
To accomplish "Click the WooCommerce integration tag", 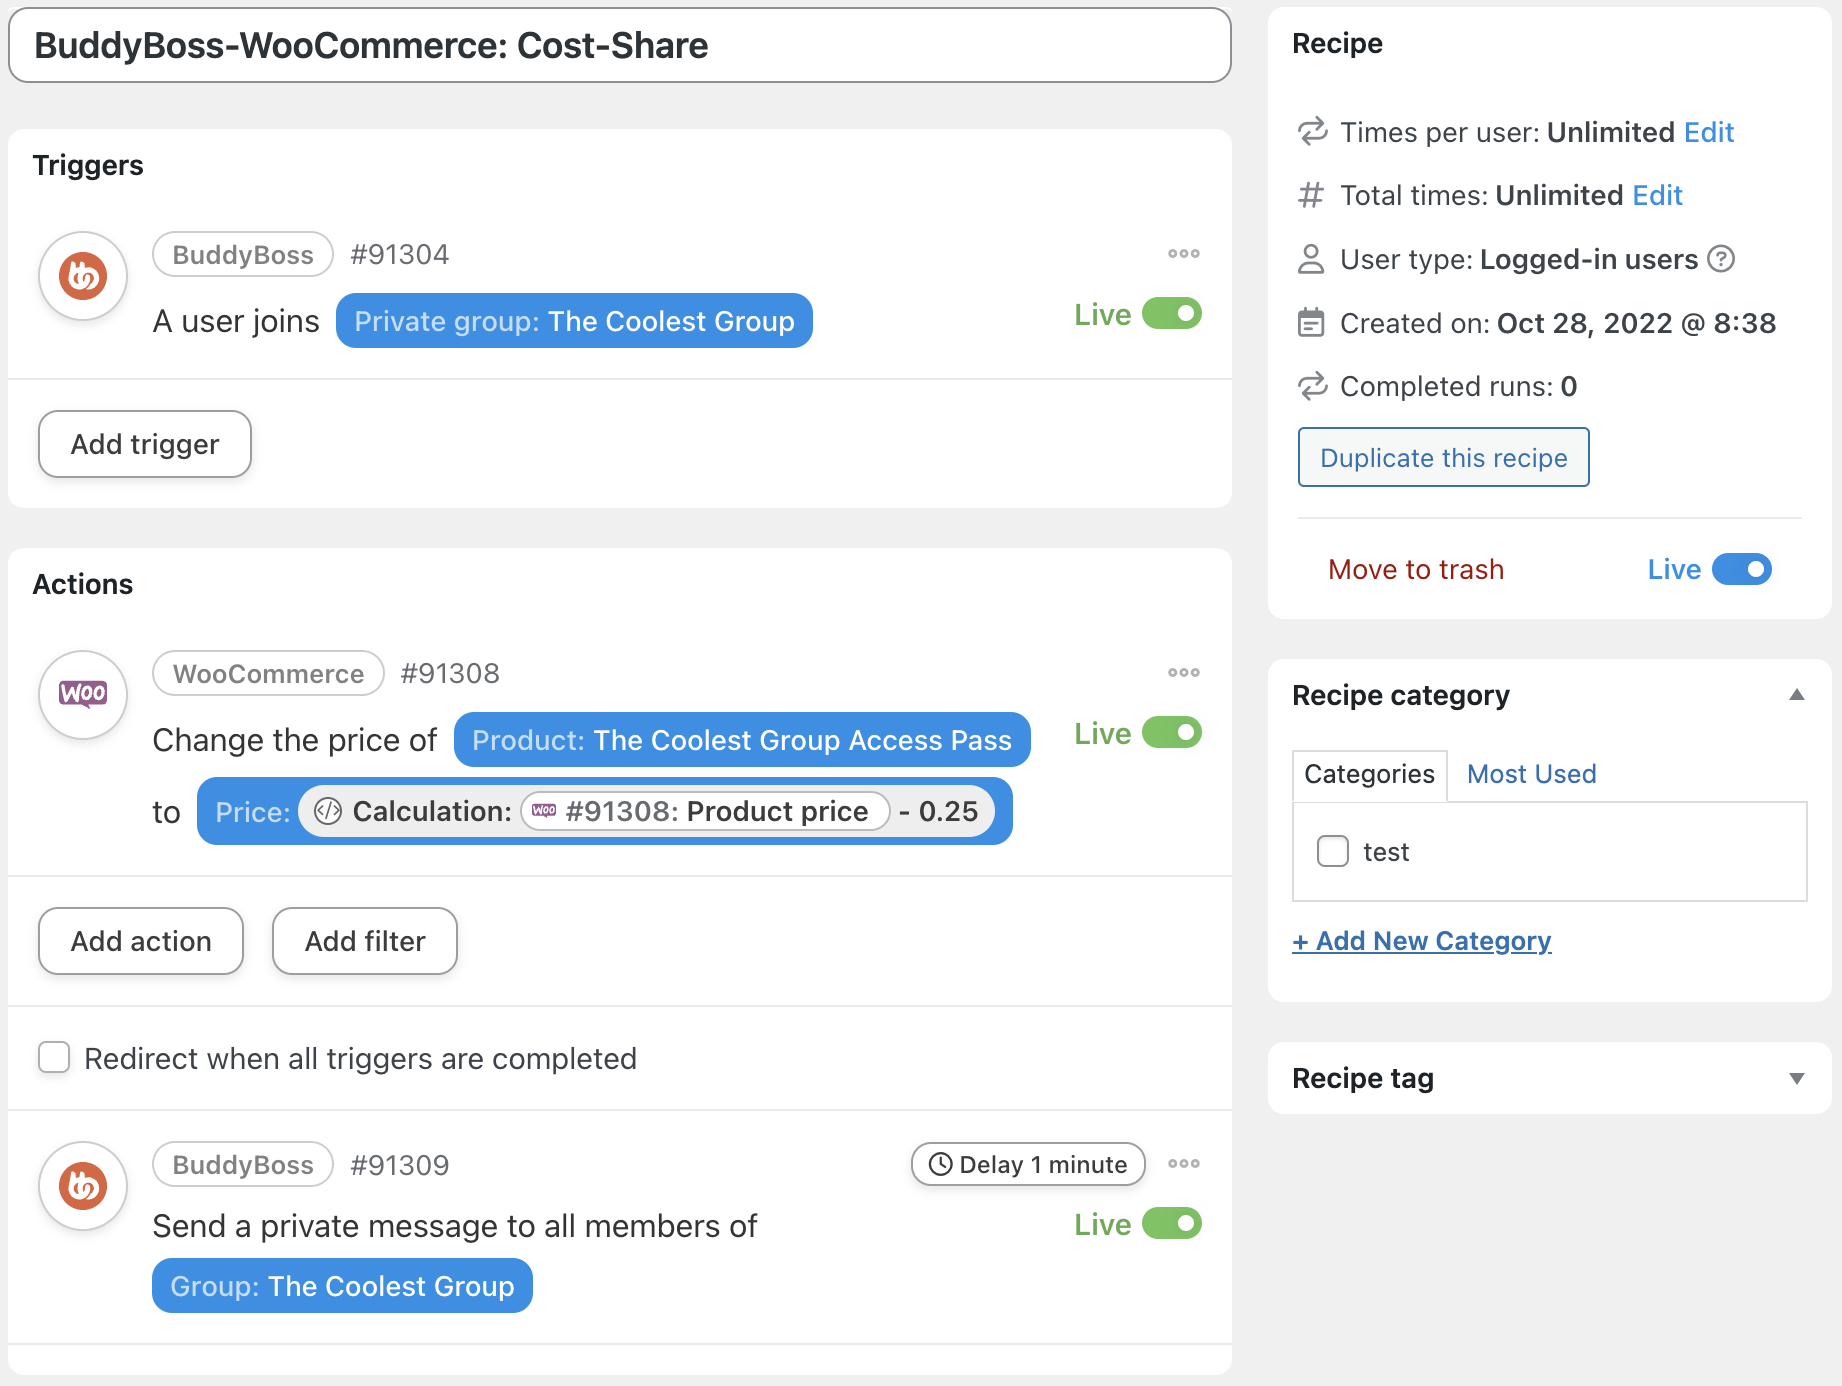I will point(268,673).
